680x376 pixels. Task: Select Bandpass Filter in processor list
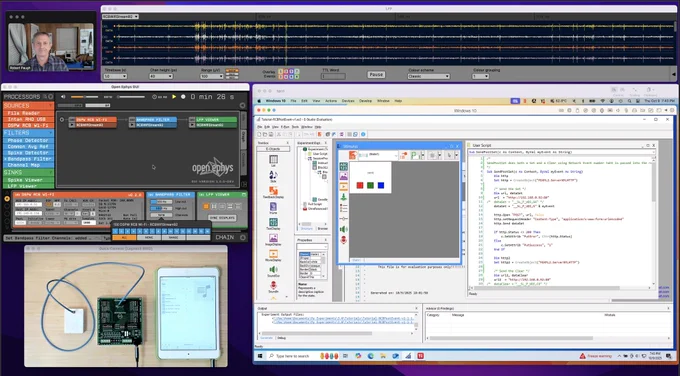coord(29,159)
